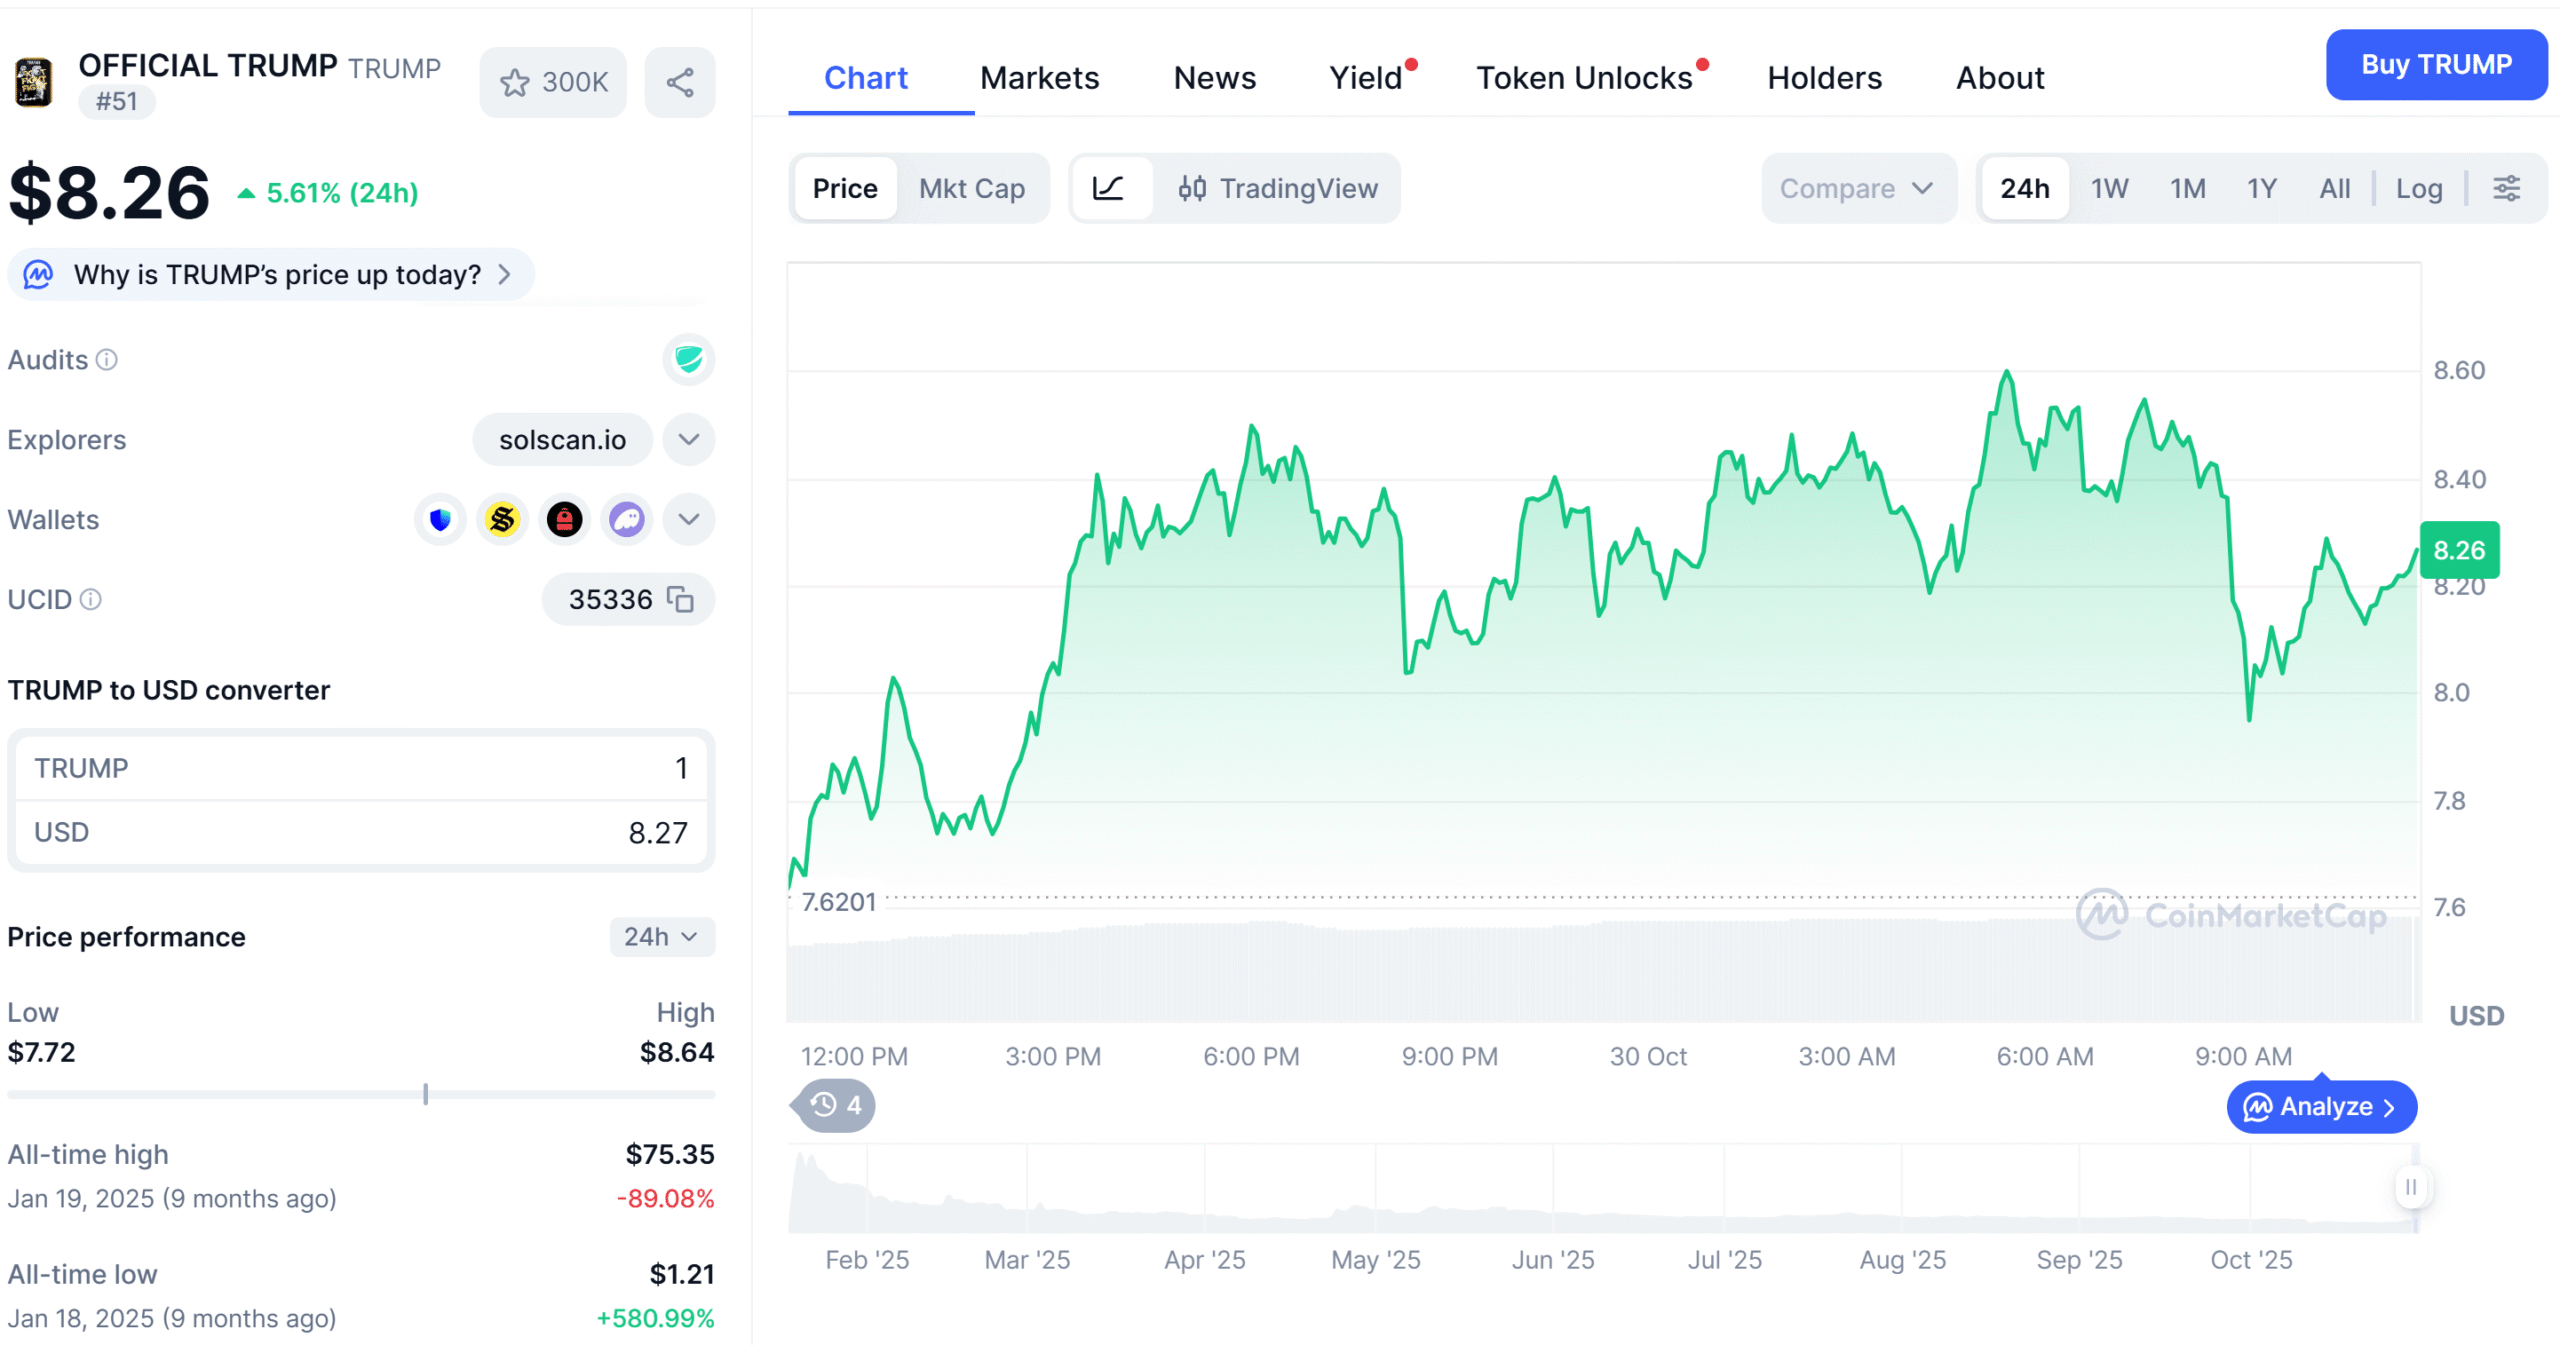Copy the UCID 35336 using the copy icon
Image resolution: width=2560 pixels, height=1345 pixels.
[681, 600]
